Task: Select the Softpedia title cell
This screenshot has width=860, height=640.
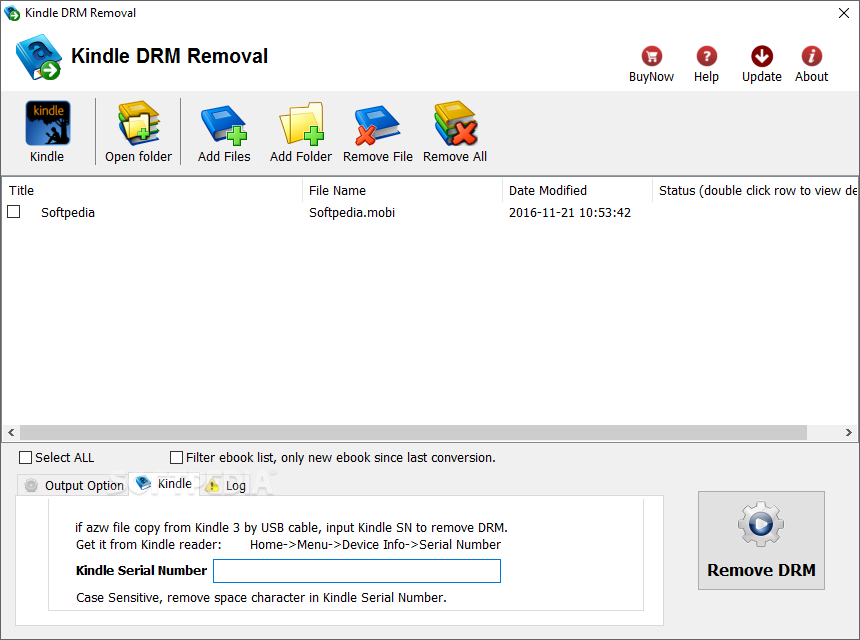Action: (68, 213)
